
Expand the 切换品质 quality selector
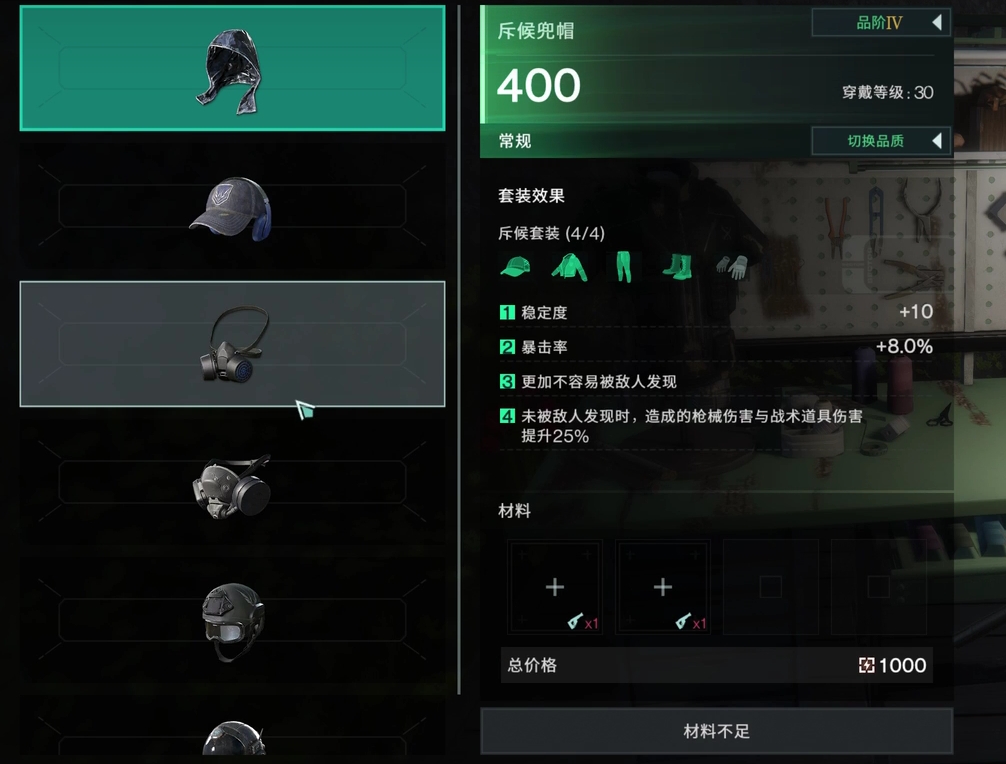click(x=881, y=141)
